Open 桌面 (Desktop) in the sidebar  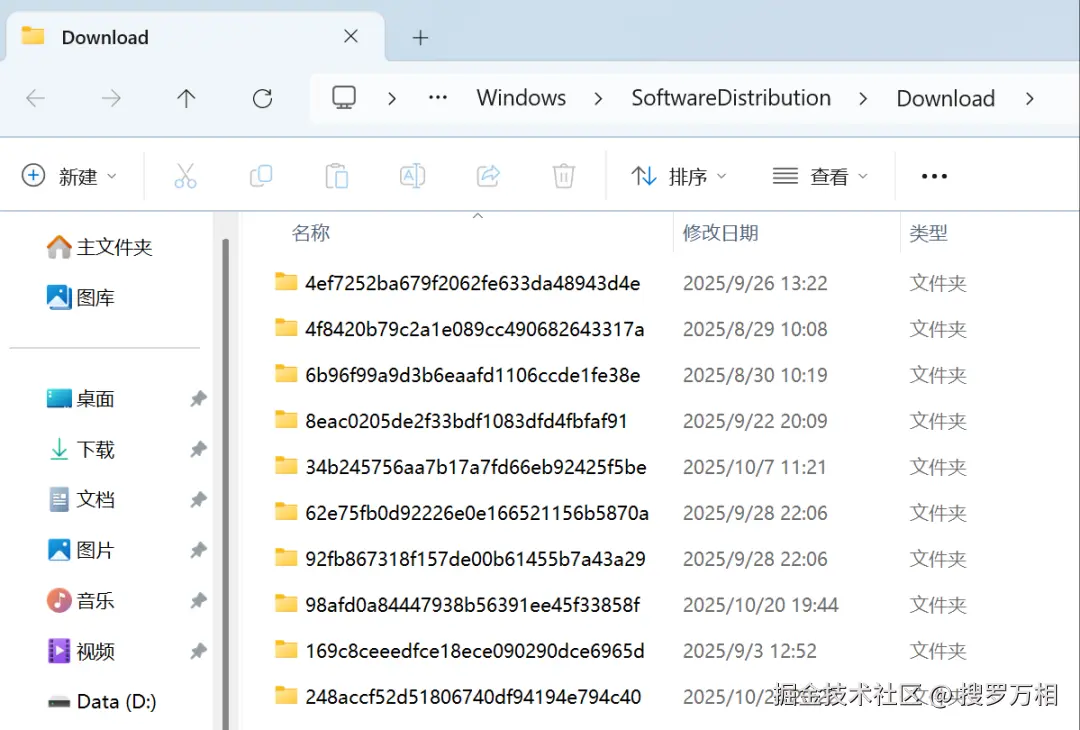tap(81, 398)
